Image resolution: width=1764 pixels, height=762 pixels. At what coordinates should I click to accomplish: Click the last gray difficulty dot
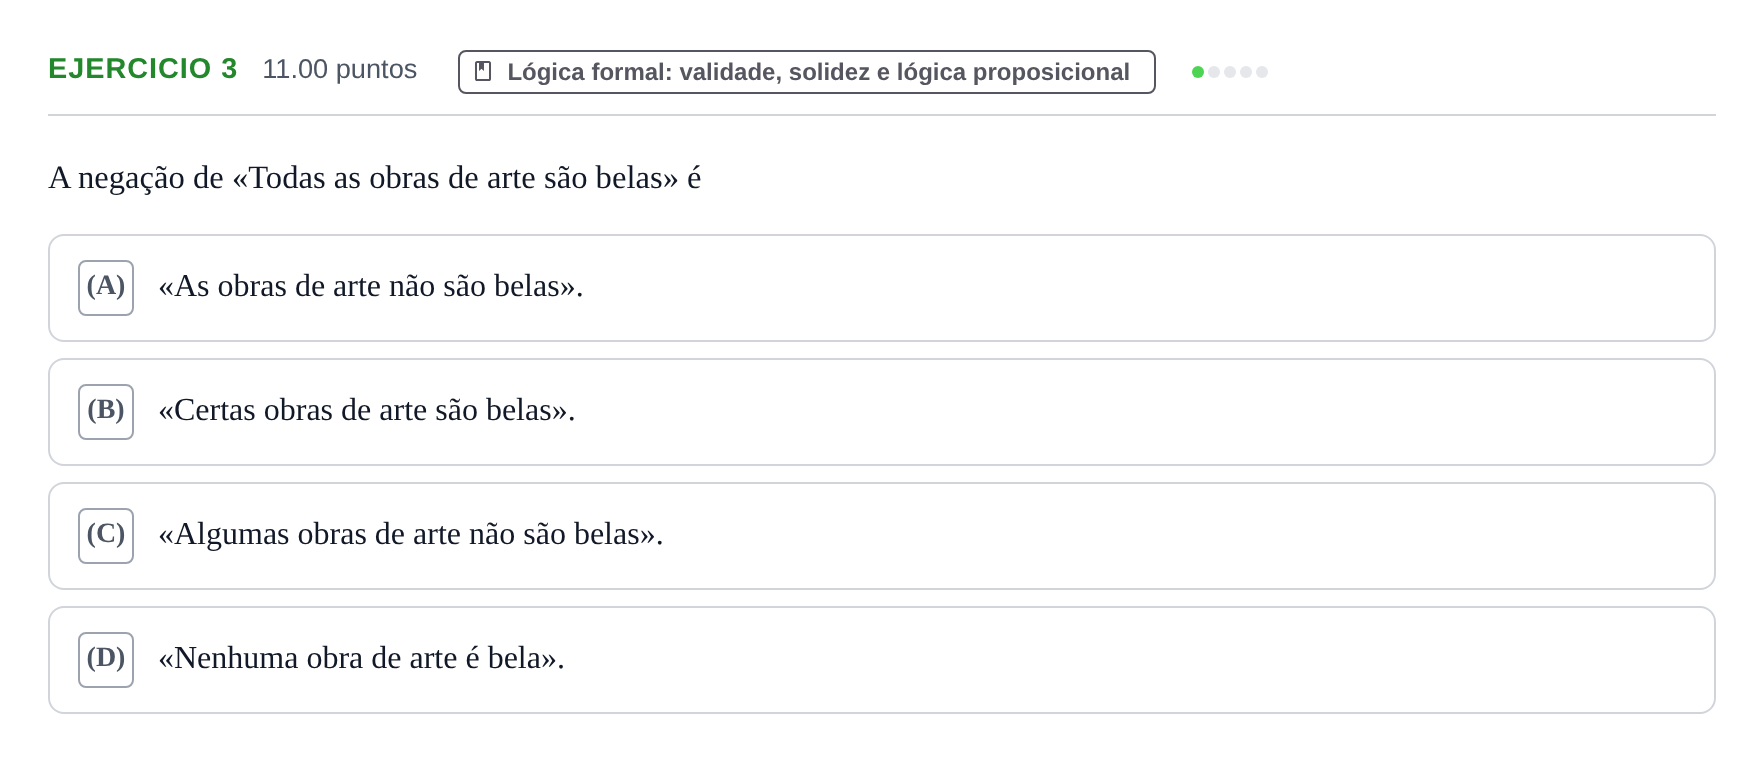point(1262,72)
